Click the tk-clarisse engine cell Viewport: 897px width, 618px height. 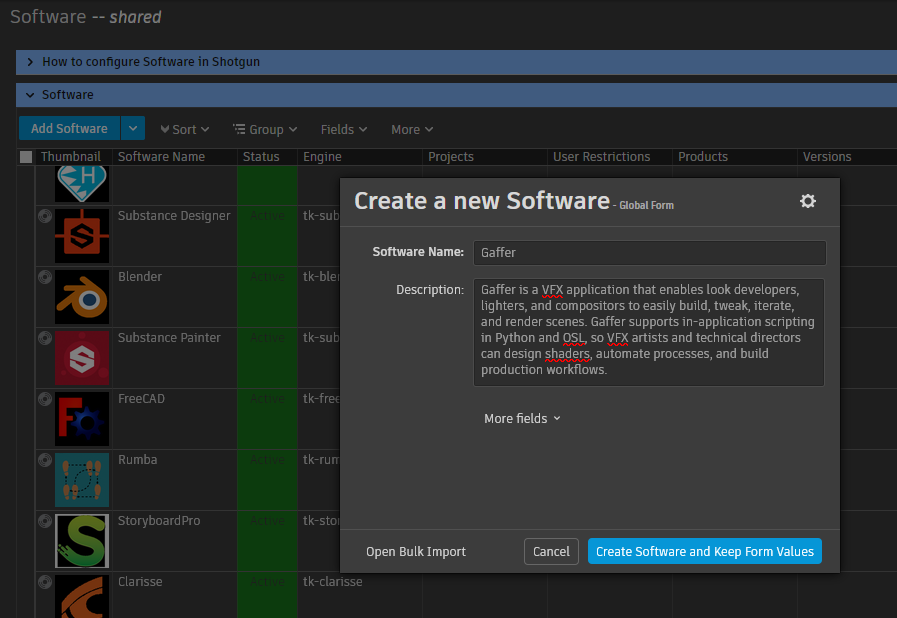point(359,595)
